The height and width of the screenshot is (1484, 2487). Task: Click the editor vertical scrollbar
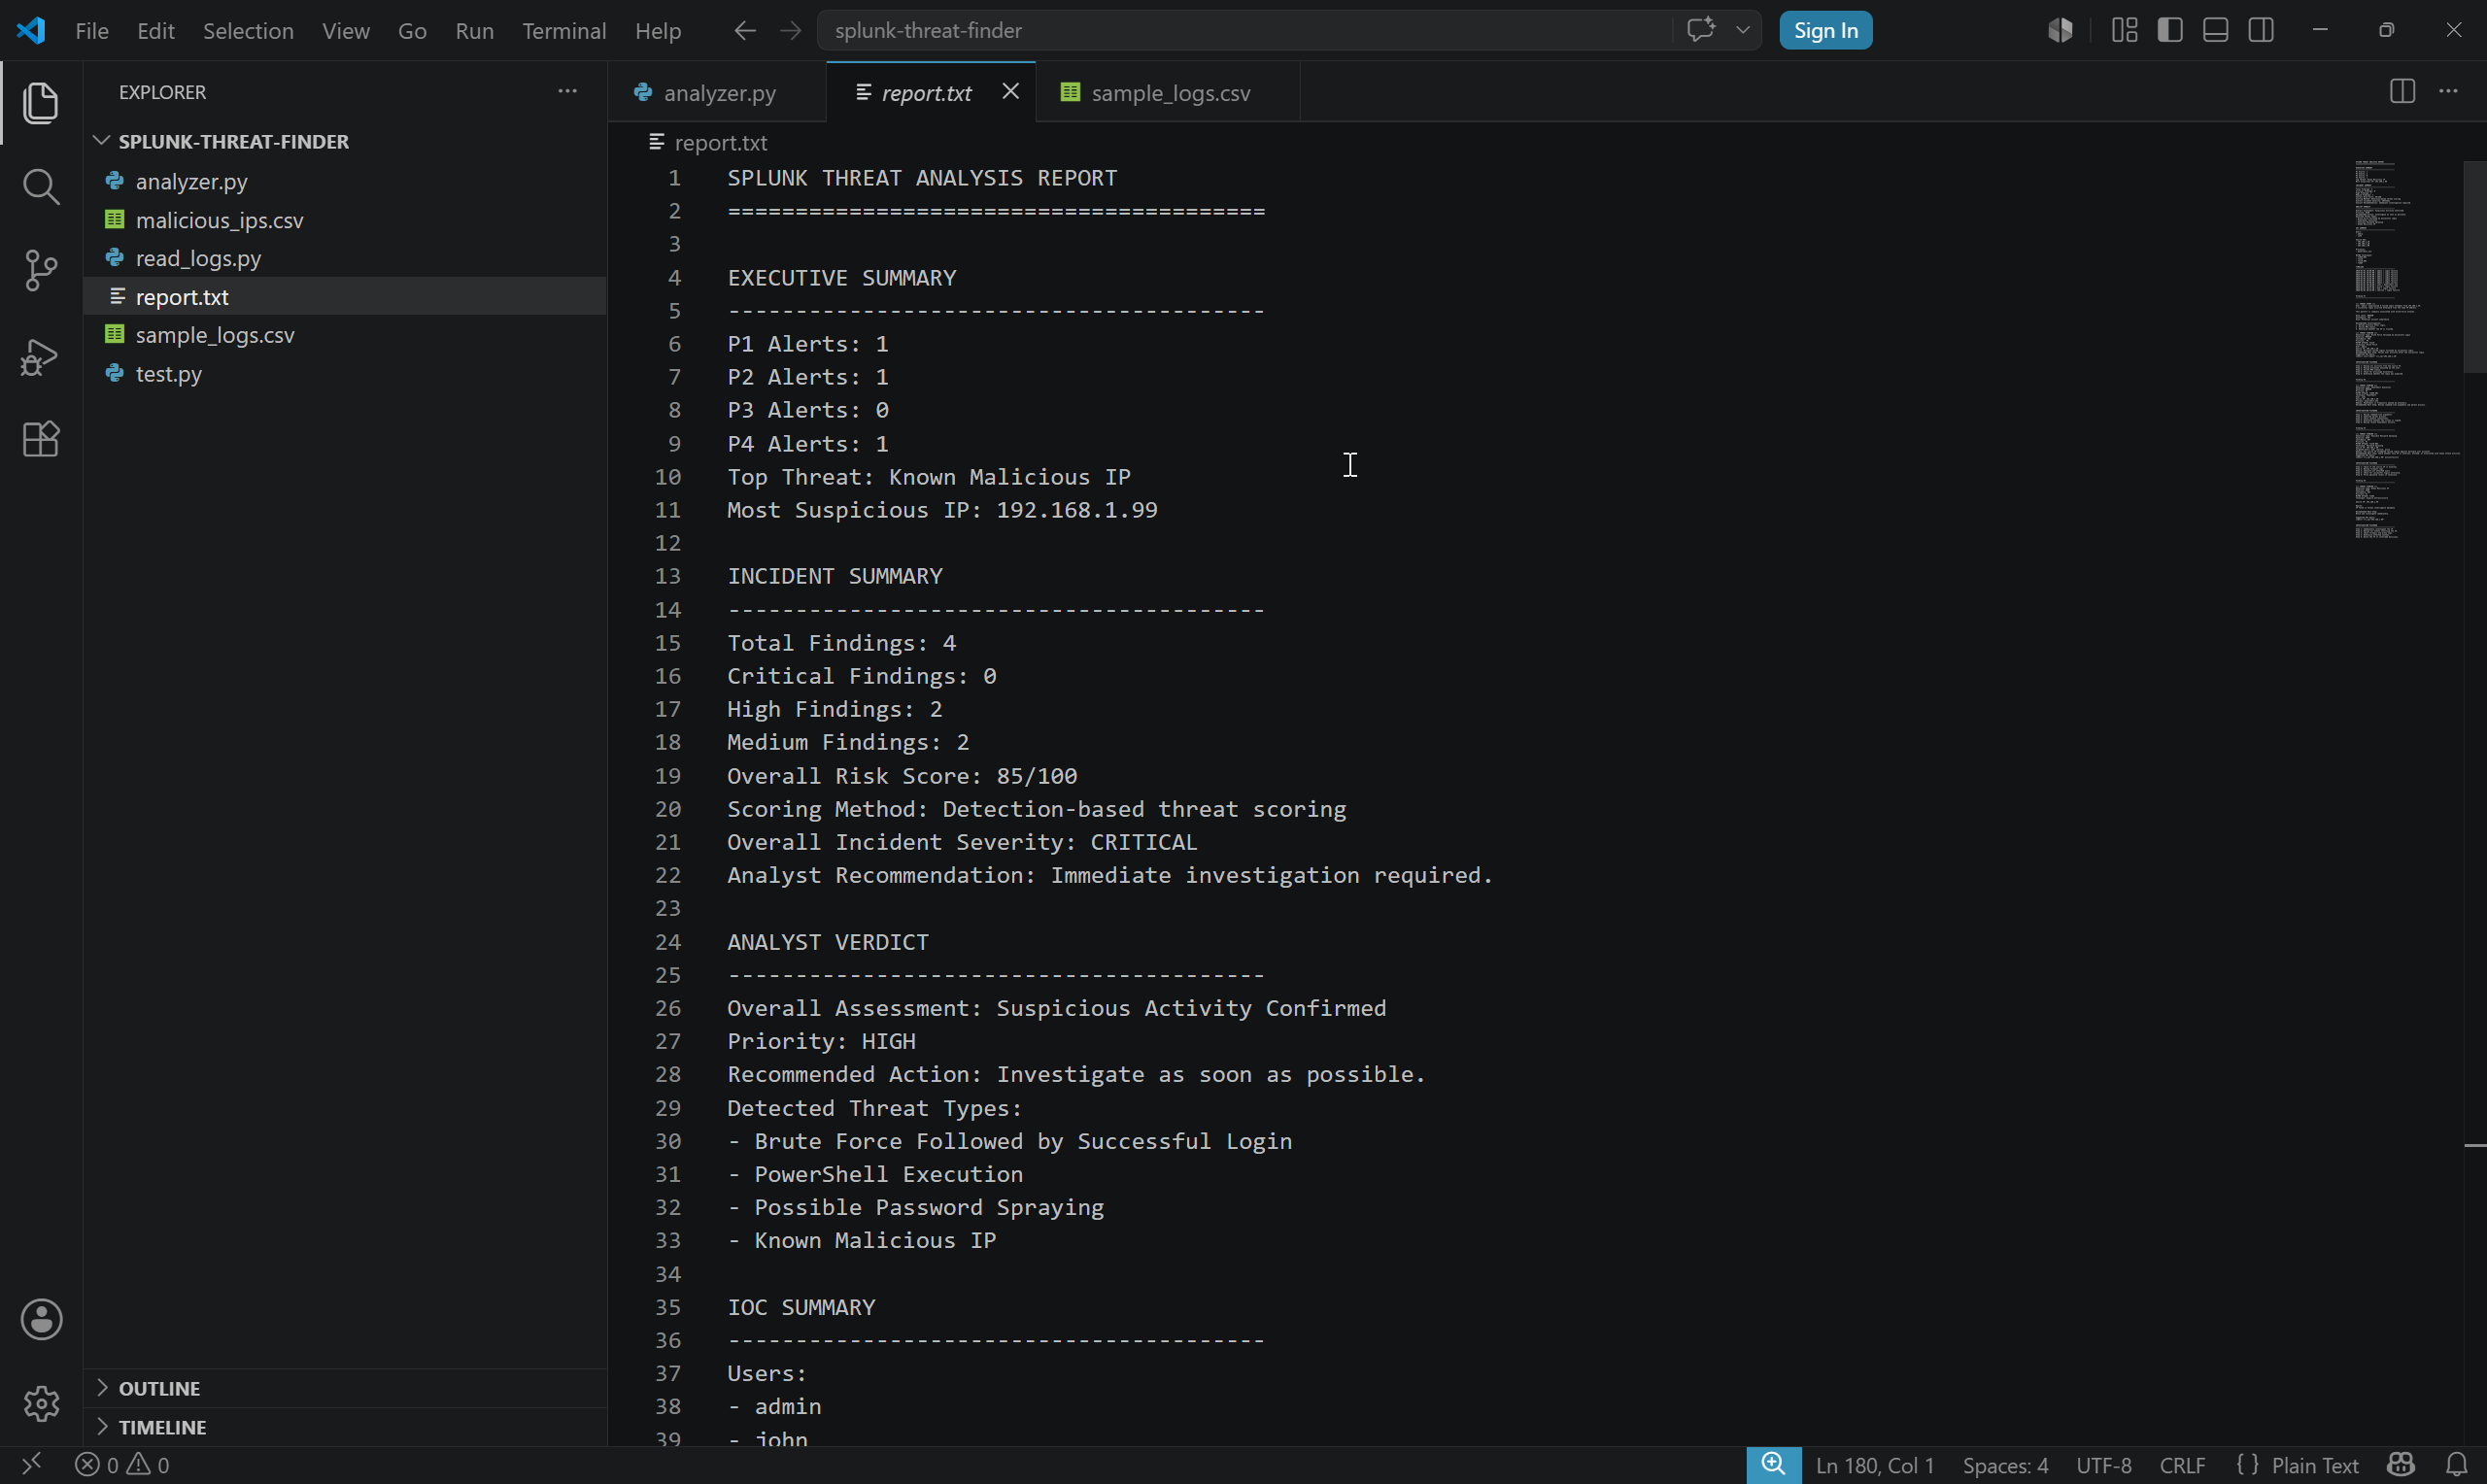(x=2474, y=266)
